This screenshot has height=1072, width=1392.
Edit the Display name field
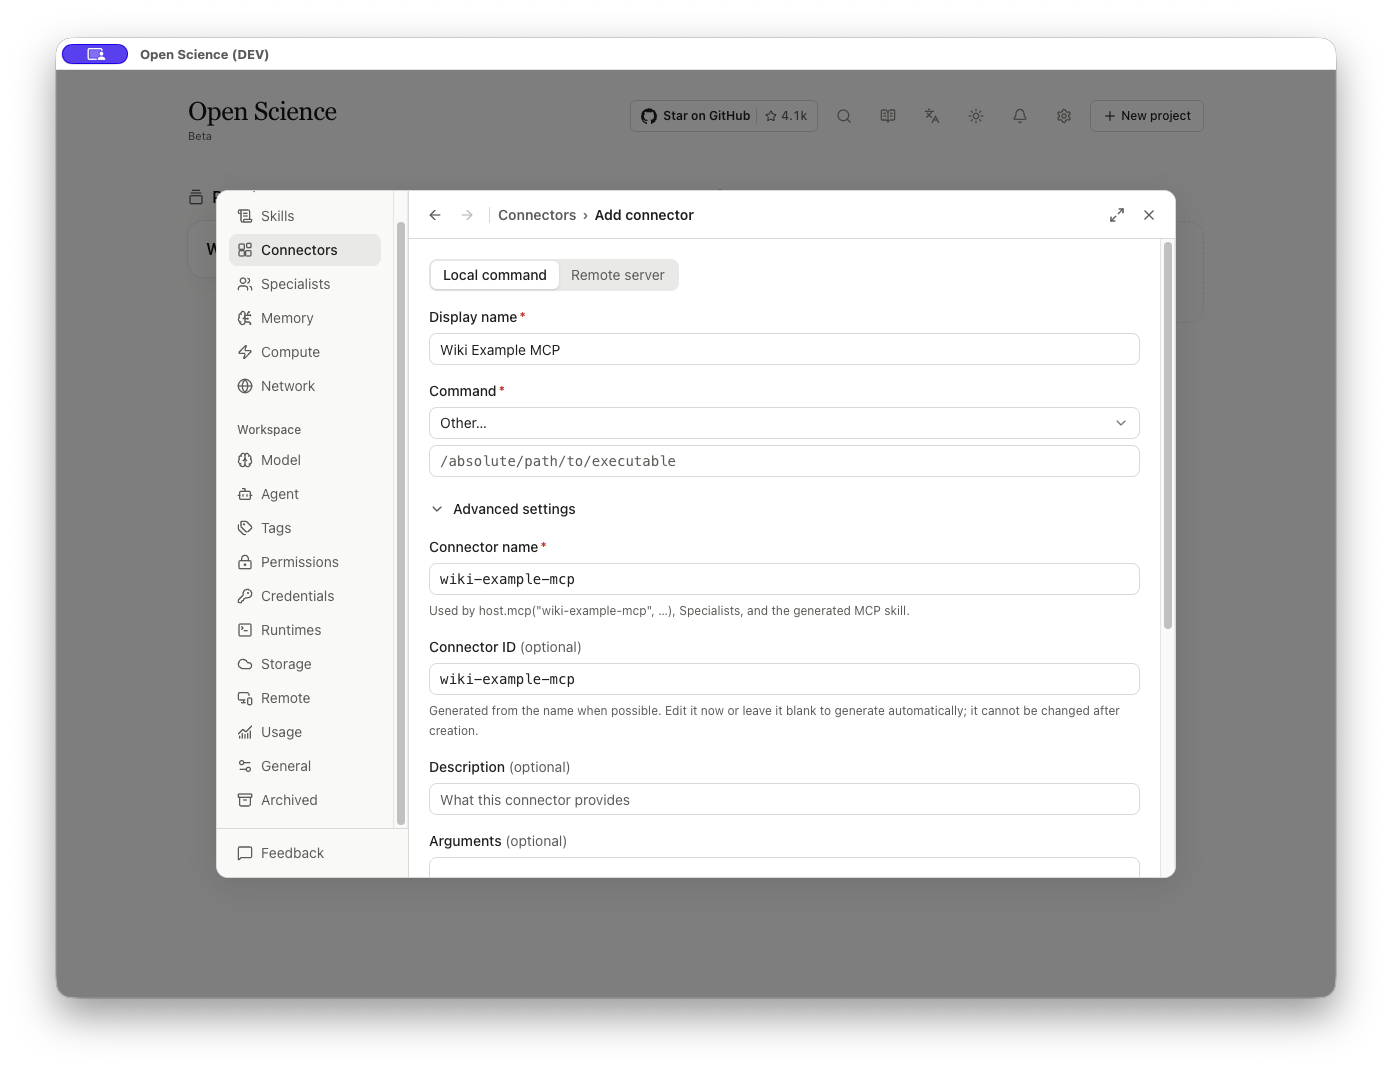point(784,349)
